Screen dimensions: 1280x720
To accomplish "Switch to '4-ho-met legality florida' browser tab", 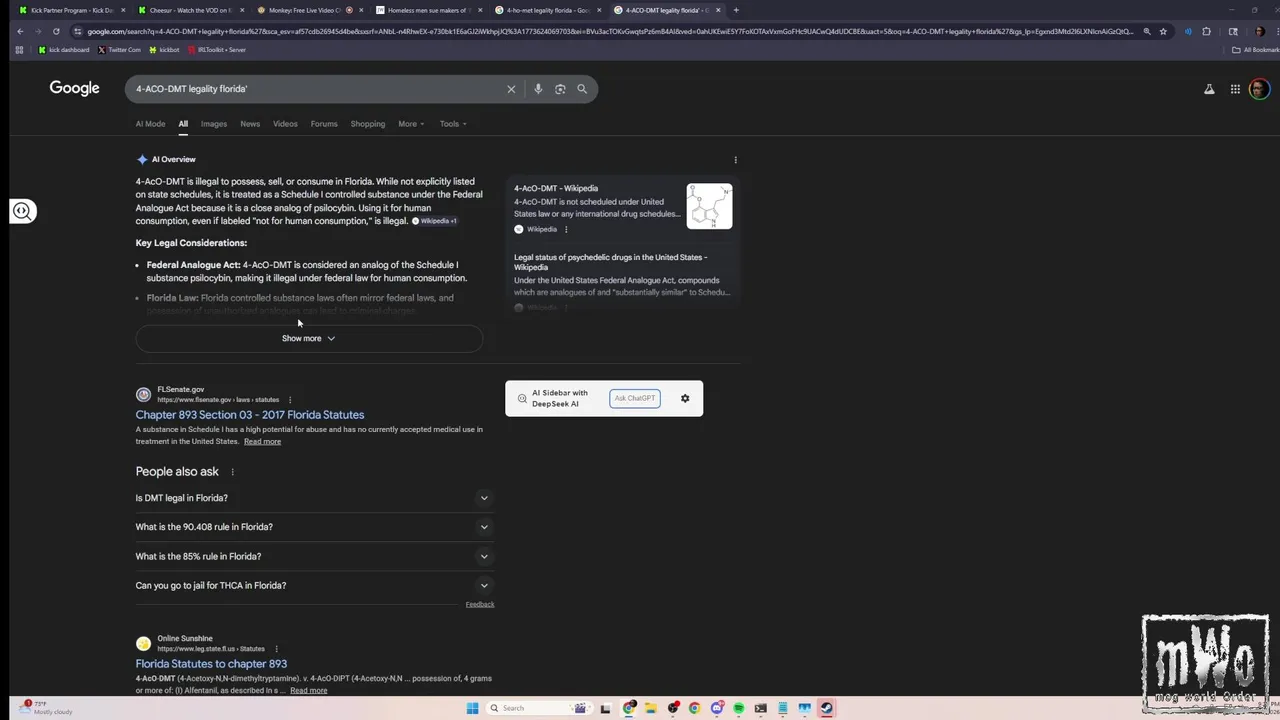I will click(x=547, y=10).
